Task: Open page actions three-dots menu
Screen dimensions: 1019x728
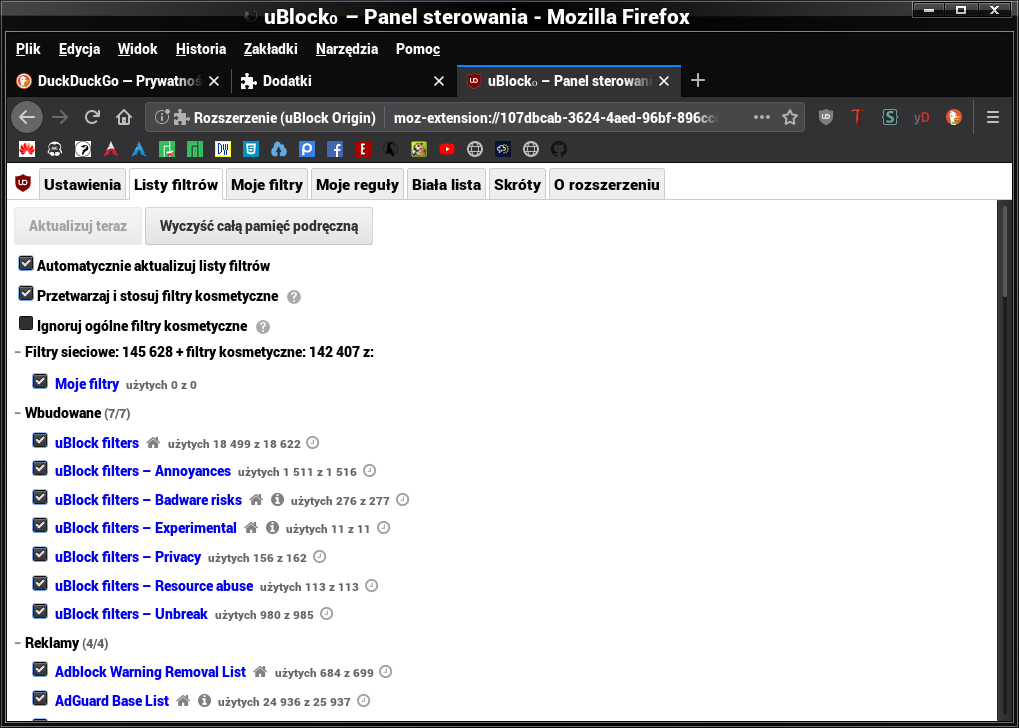Action: click(762, 118)
